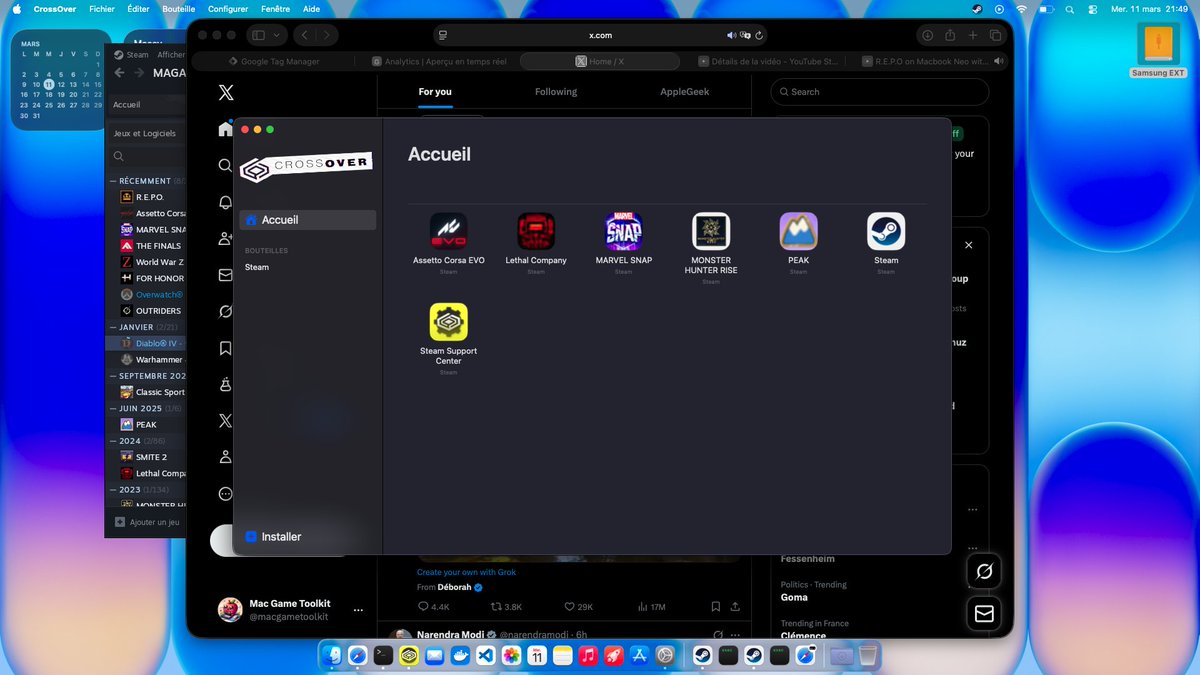Viewport: 1200px width, 675px height.
Task: Open X Profile person icon
Action: pyautogui.click(x=226, y=457)
